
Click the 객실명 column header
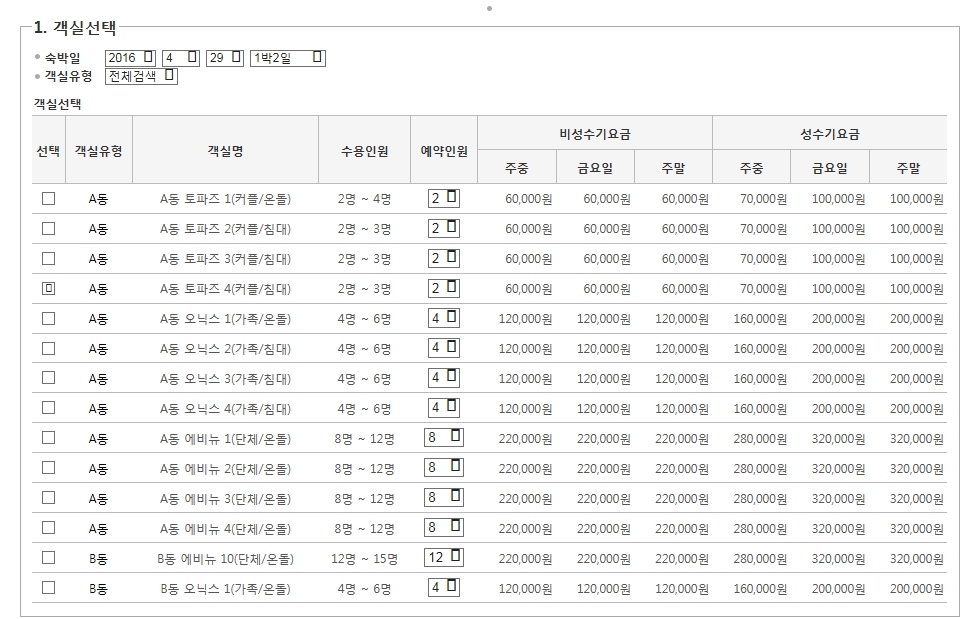[226, 150]
